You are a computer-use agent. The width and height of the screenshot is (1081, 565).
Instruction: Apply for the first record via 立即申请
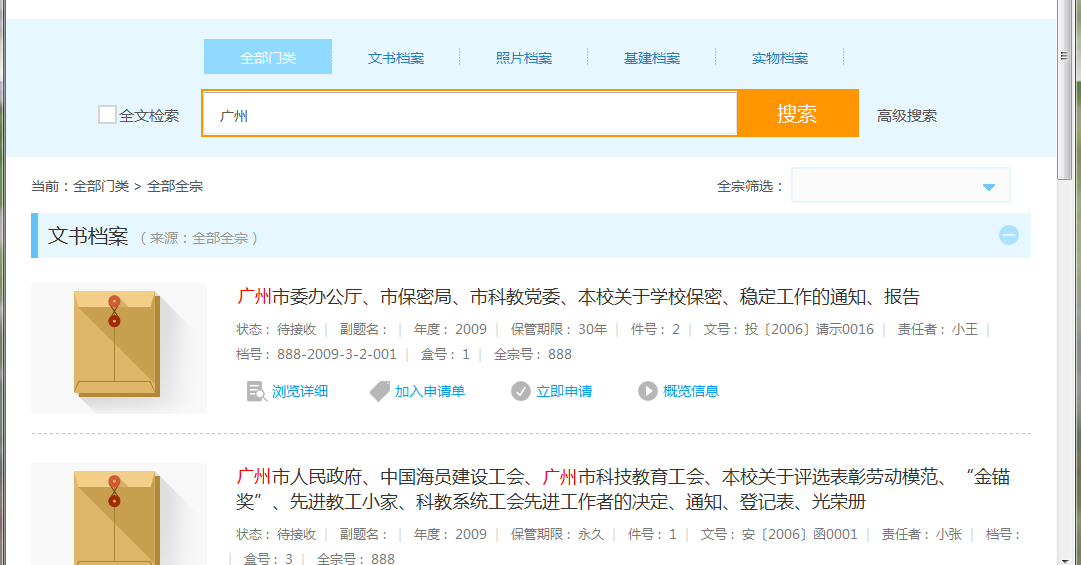click(x=564, y=391)
